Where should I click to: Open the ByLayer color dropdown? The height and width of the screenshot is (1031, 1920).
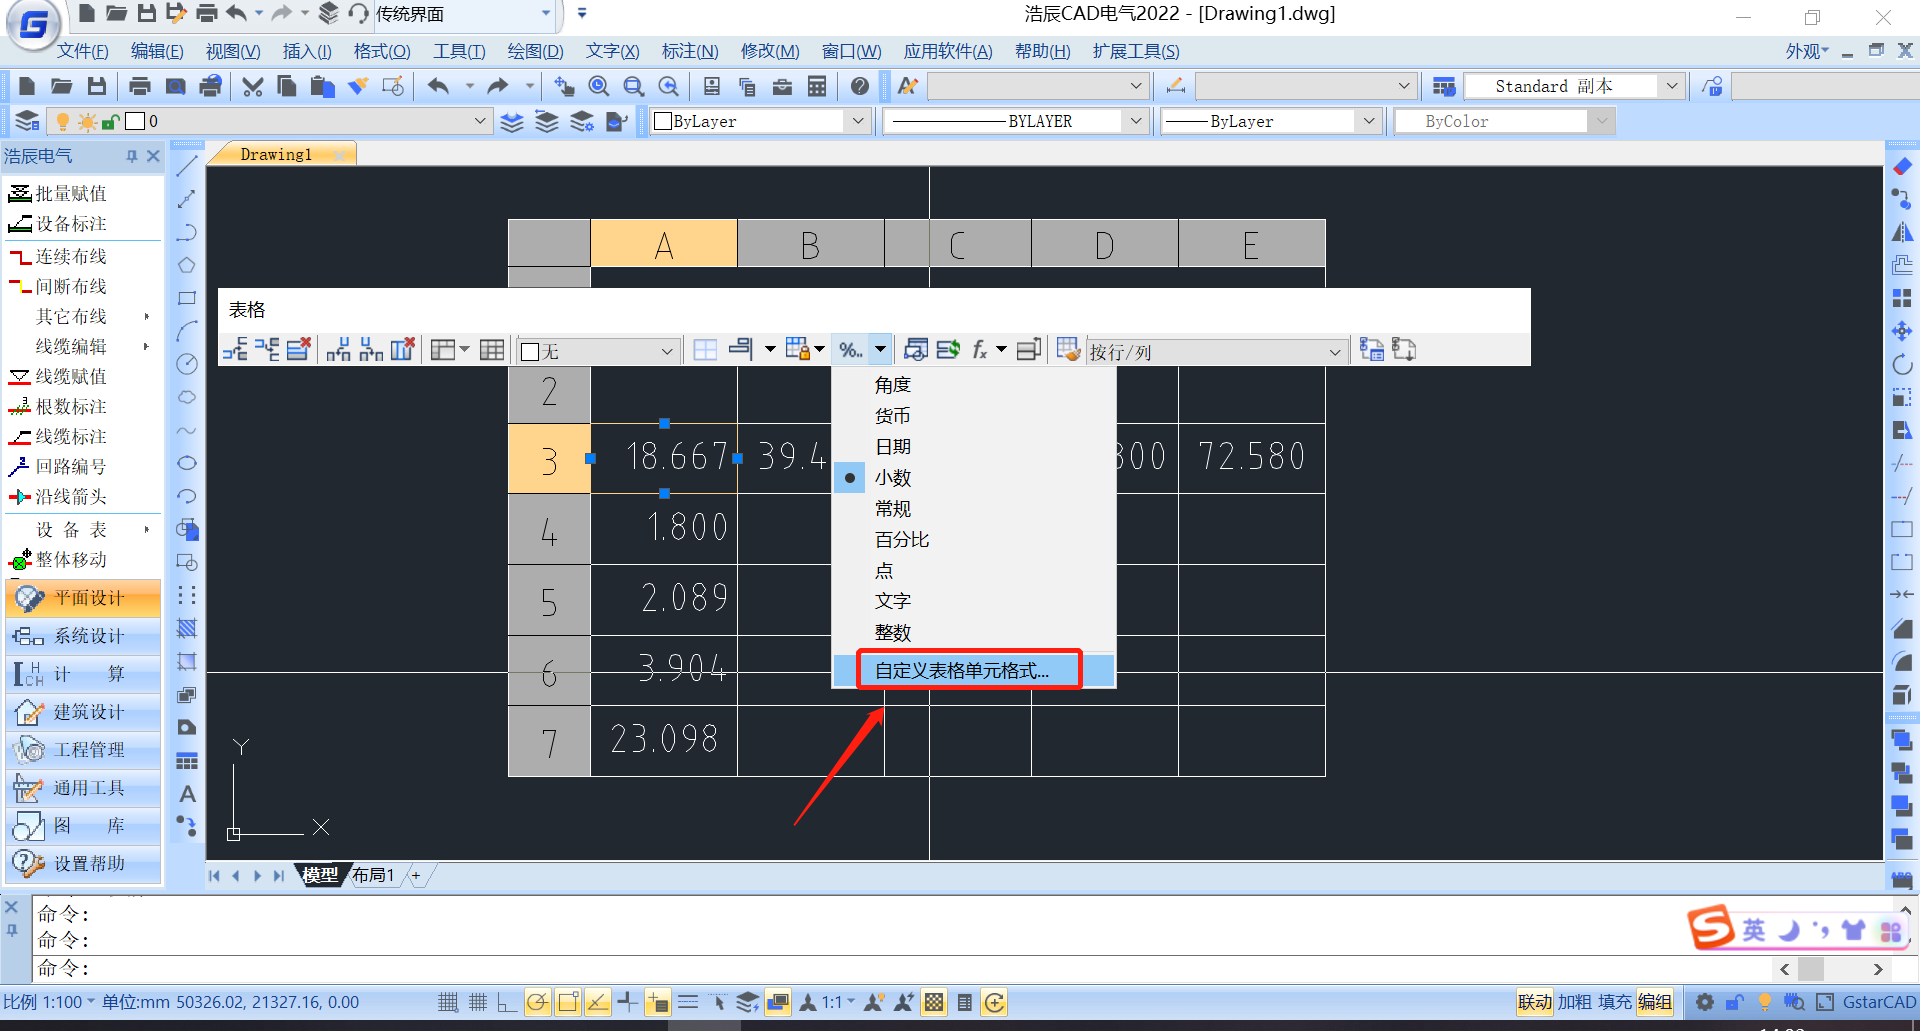(x=857, y=122)
